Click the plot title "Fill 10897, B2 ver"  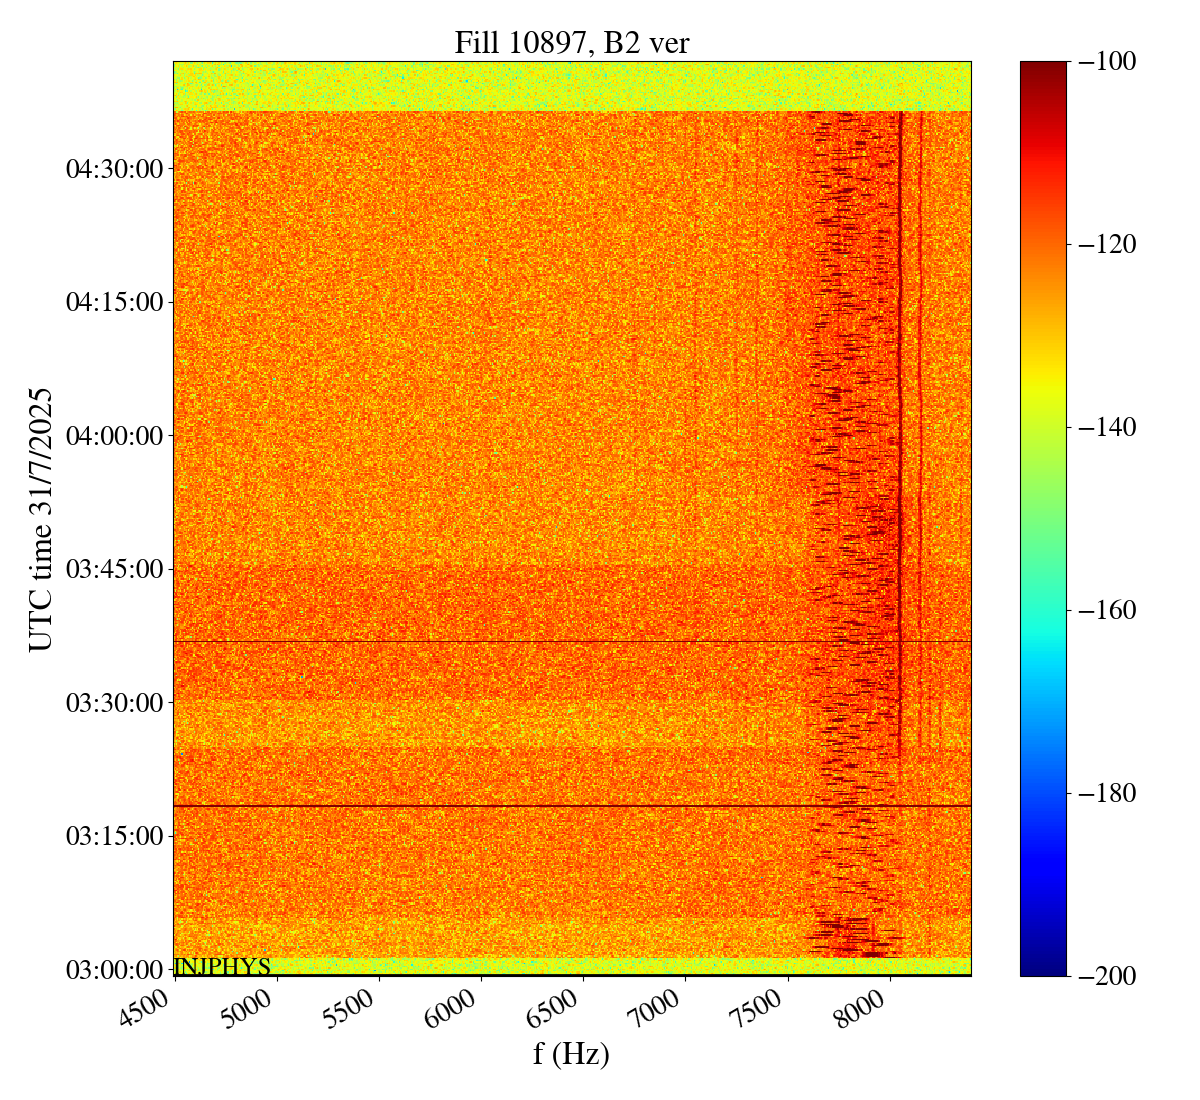(571, 43)
